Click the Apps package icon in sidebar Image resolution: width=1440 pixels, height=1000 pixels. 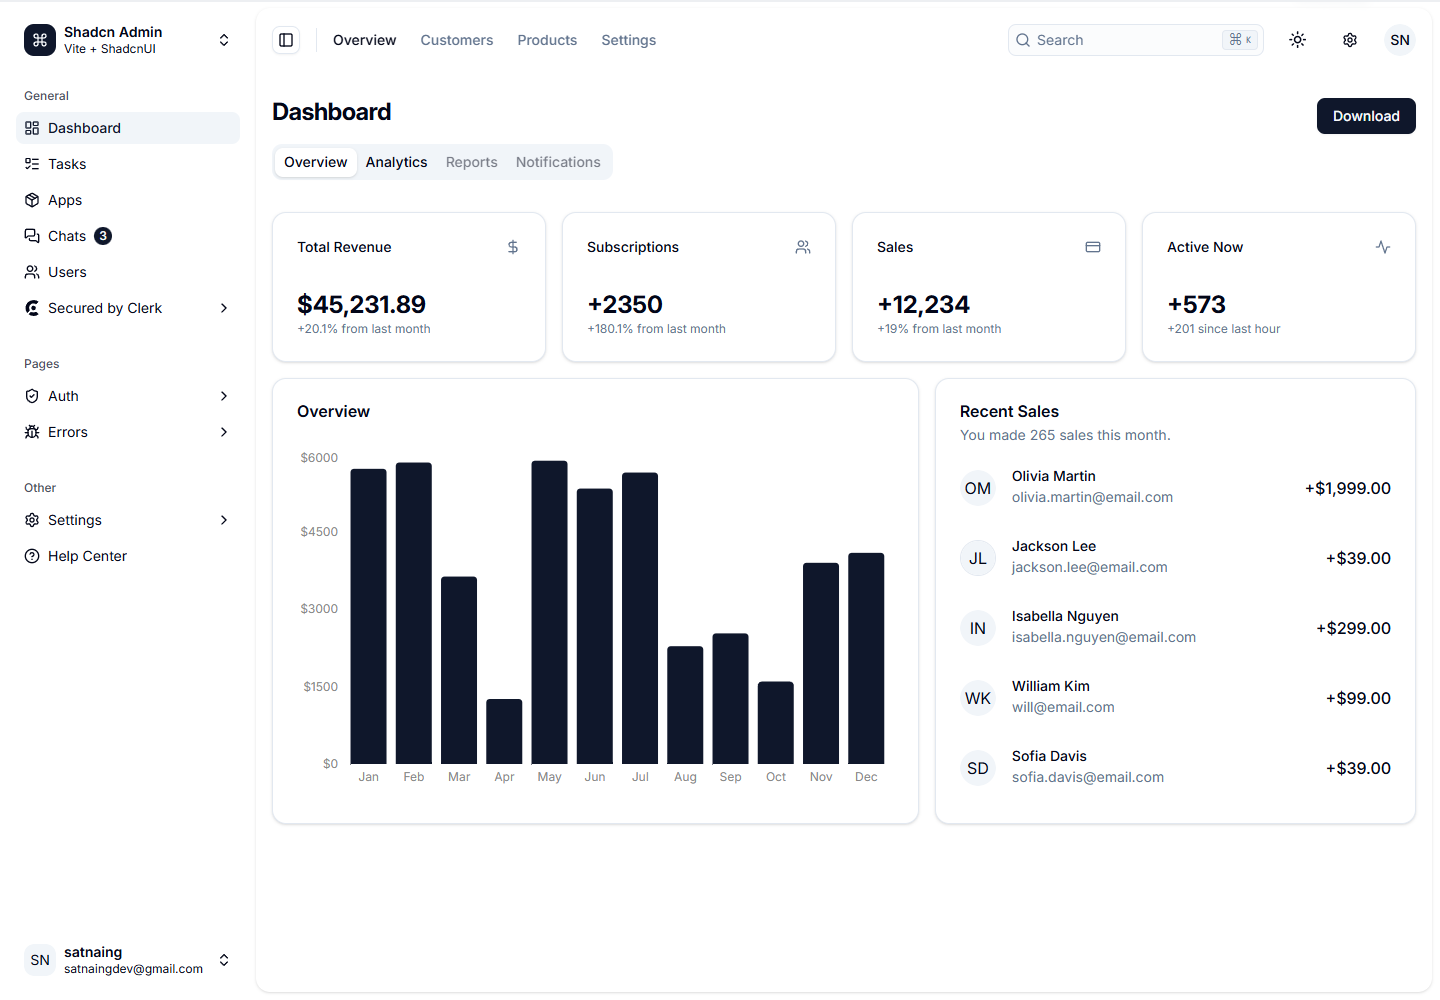pos(32,200)
